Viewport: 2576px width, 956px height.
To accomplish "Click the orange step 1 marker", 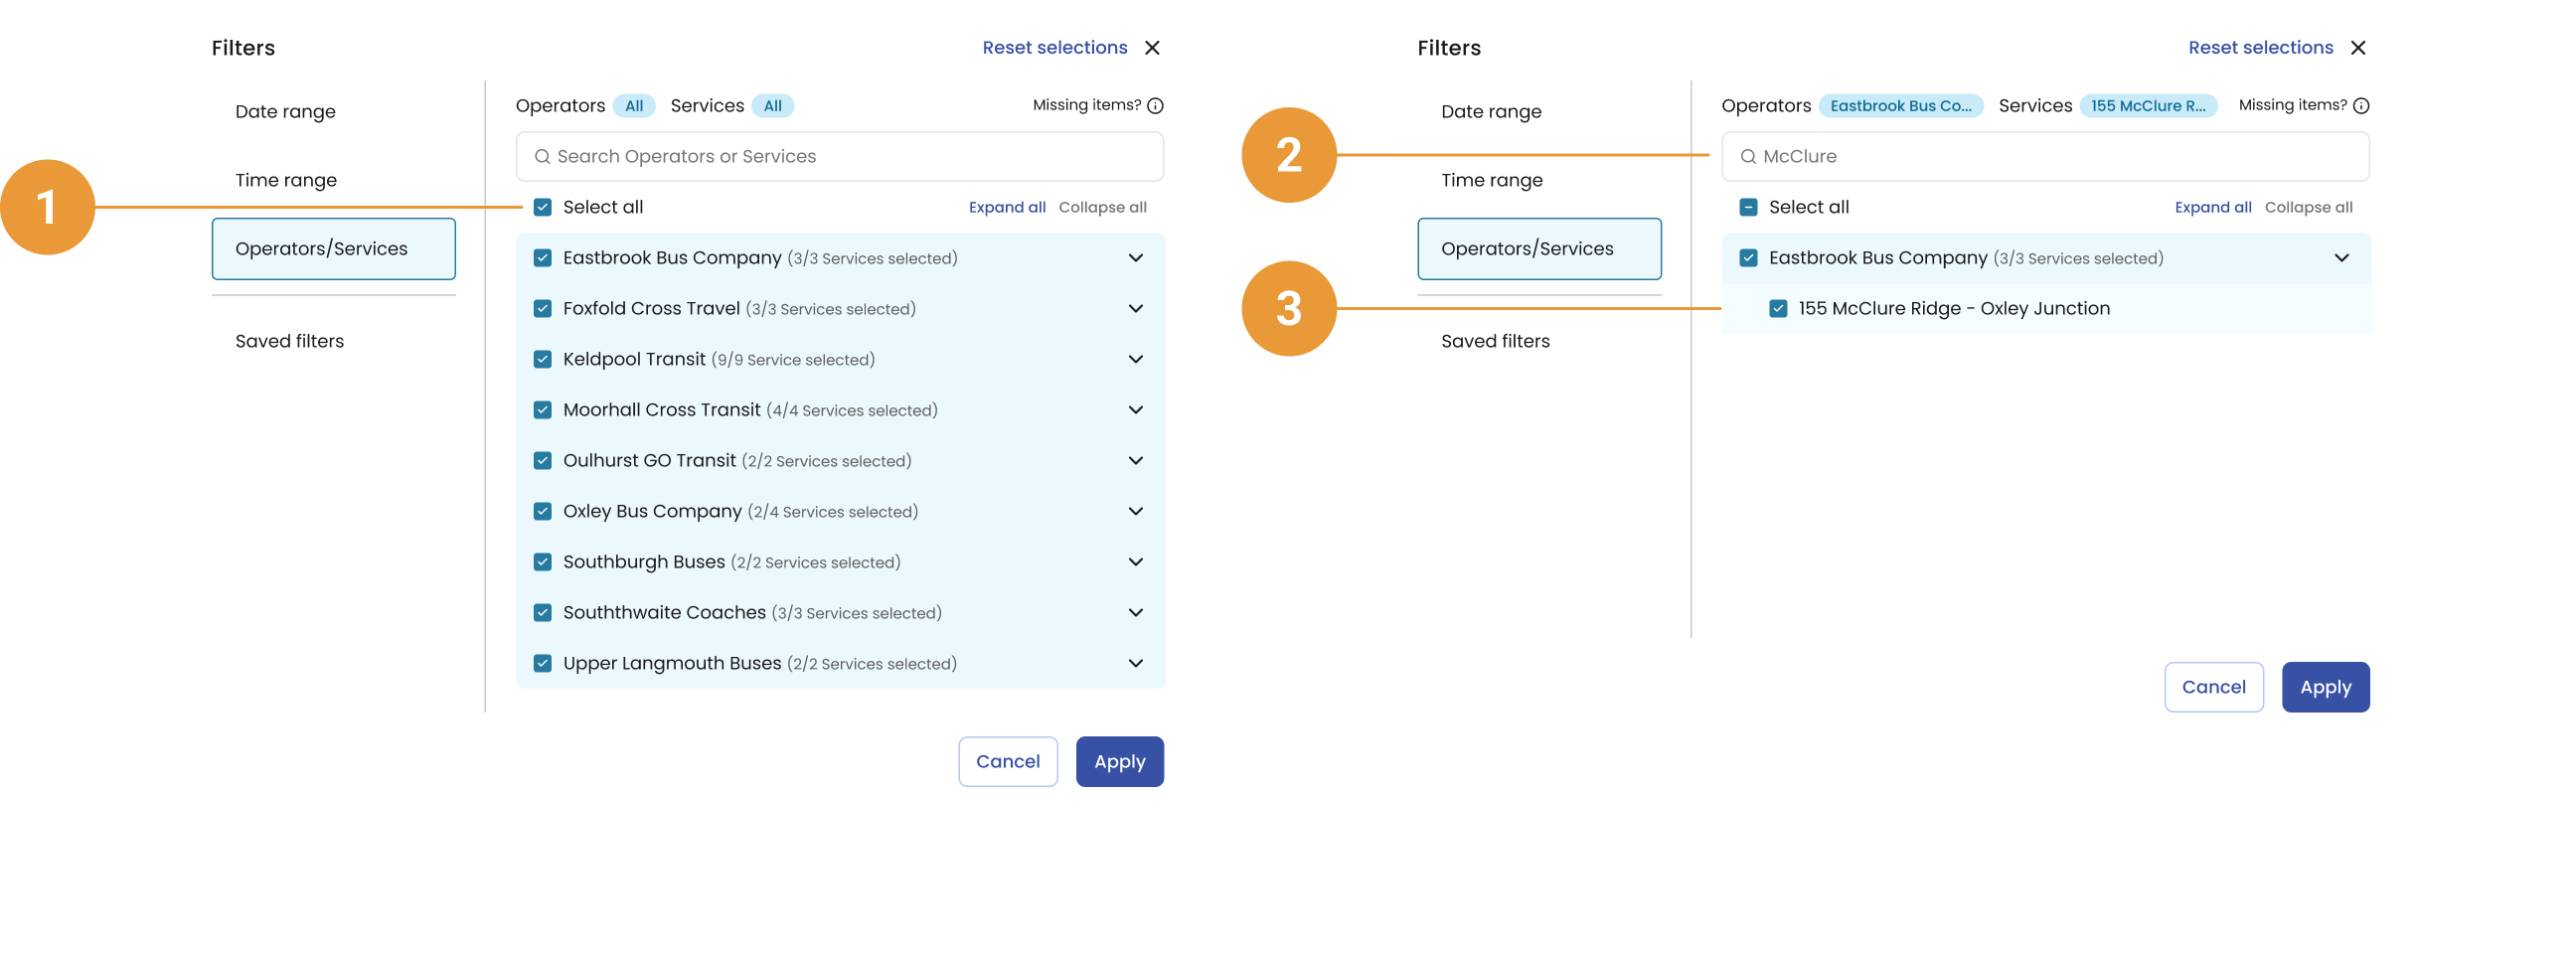I will (47, 207).
